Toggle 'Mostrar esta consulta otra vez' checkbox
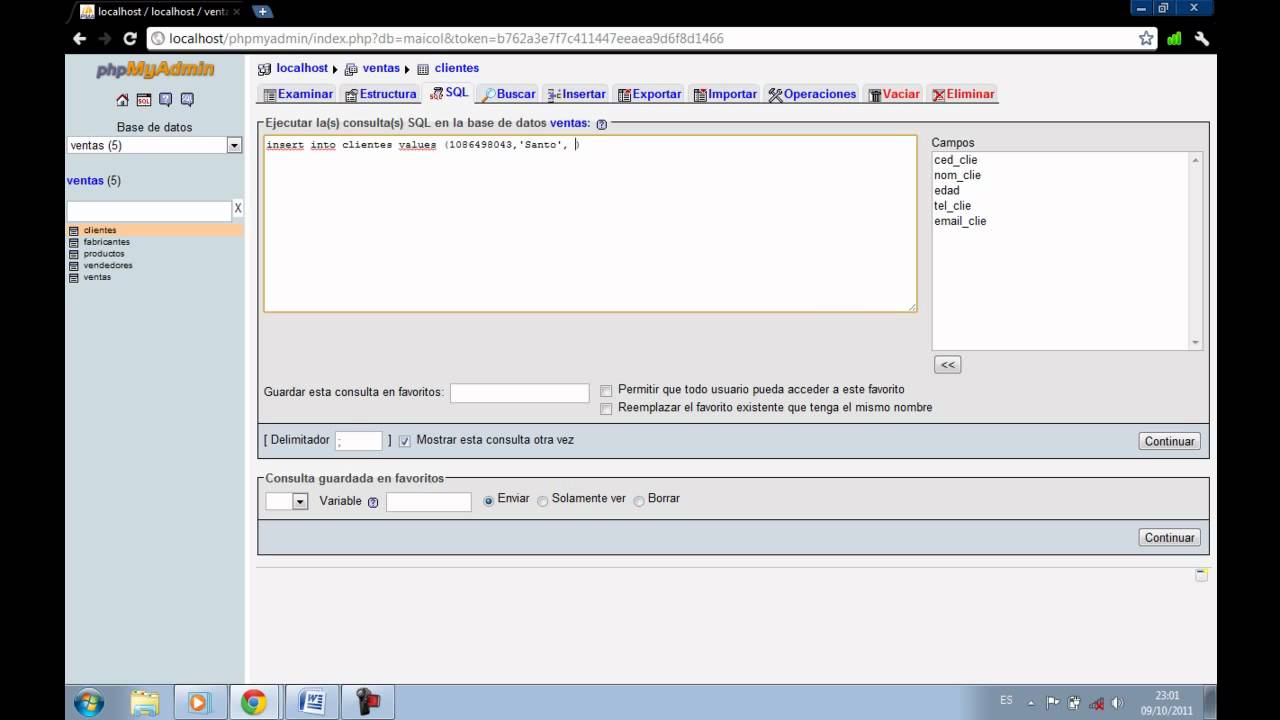1280x720 pixels. [x=405, y=441]
